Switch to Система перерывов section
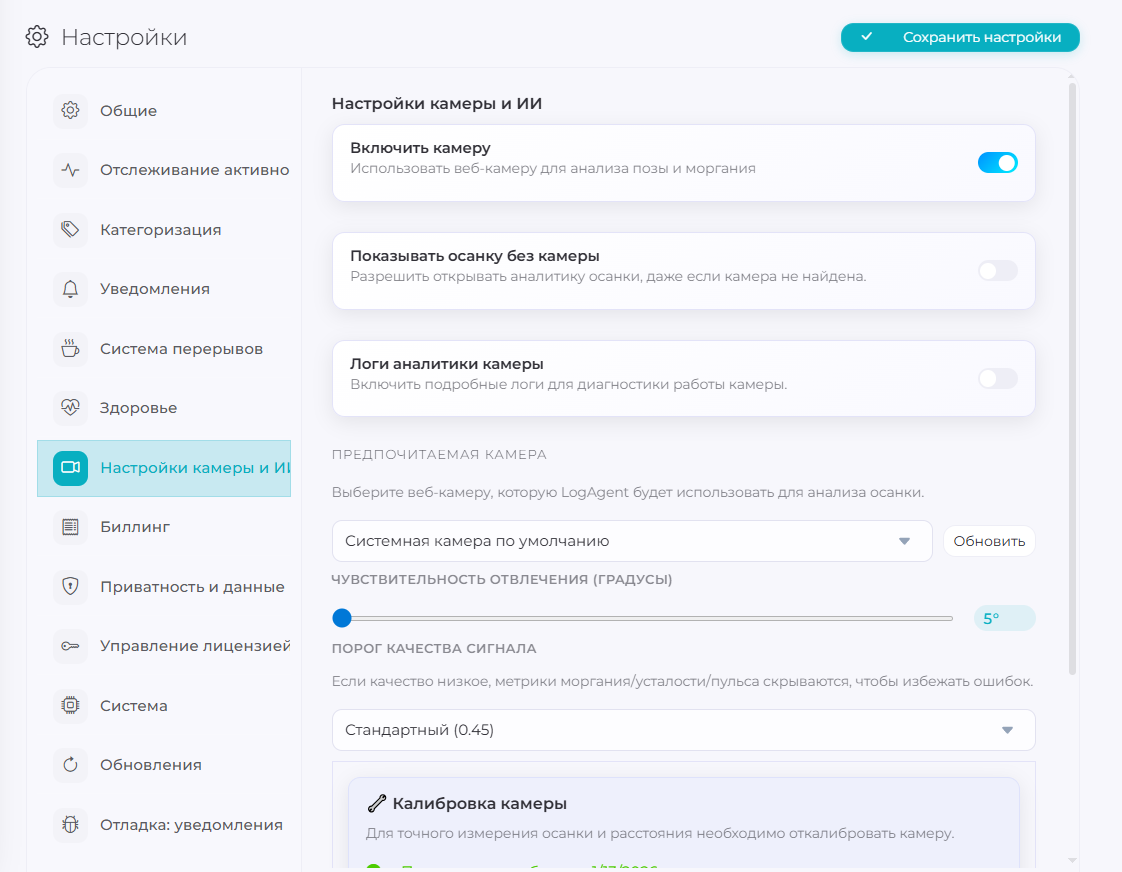This screenshot has height=872, width=1122. [x=164, y=349]
